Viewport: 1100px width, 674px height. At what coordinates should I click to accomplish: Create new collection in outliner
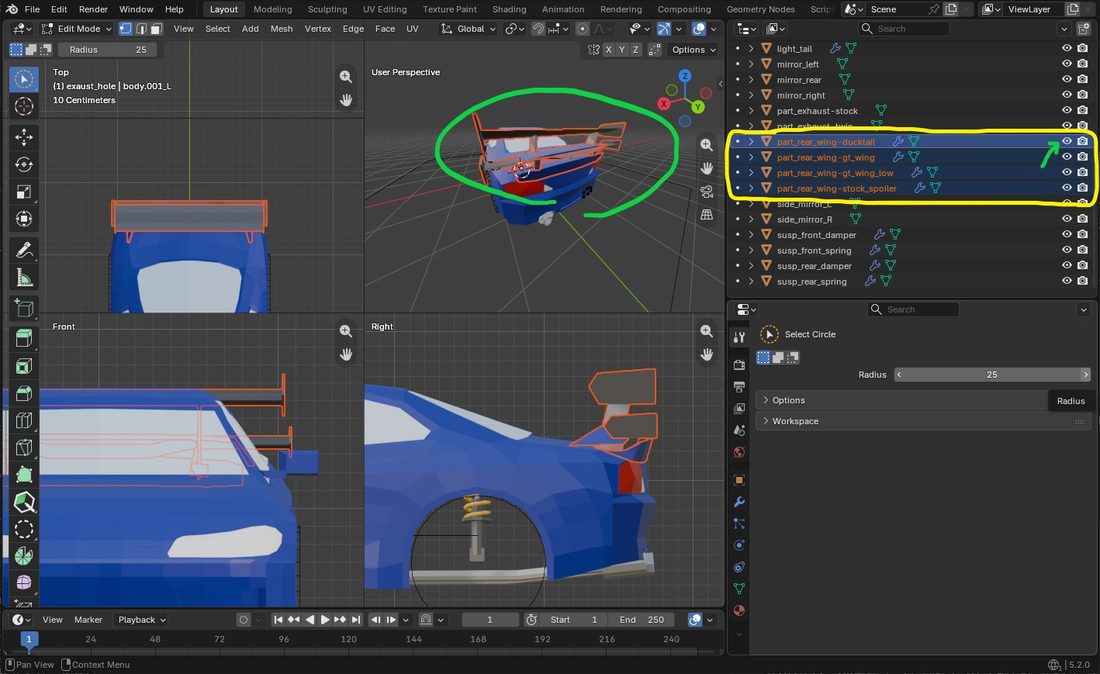tap(1082, 29)
